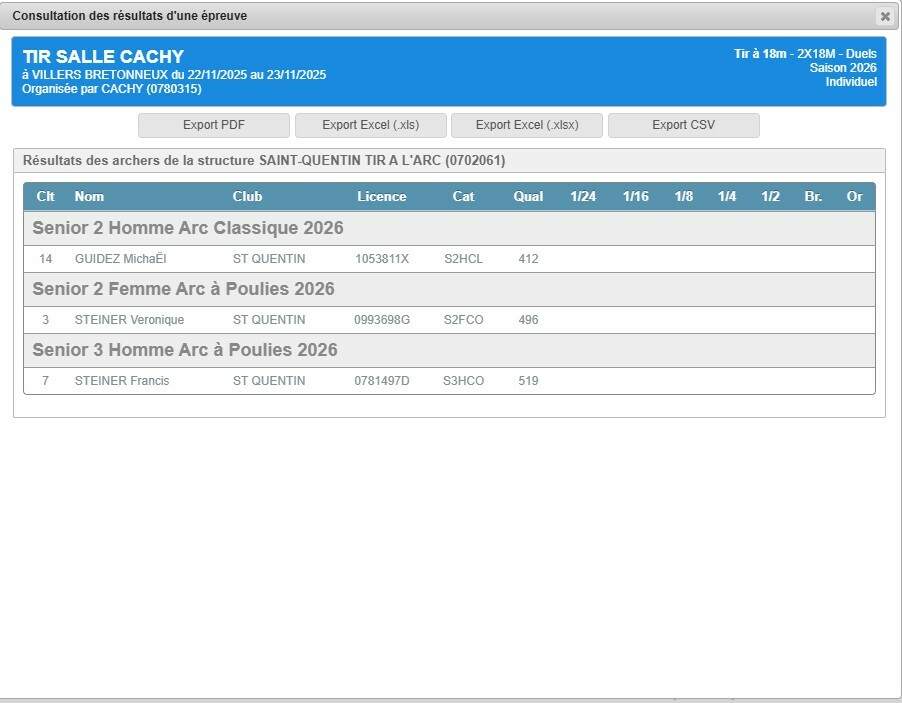Click the Qual column header

[x=528, y=196]
